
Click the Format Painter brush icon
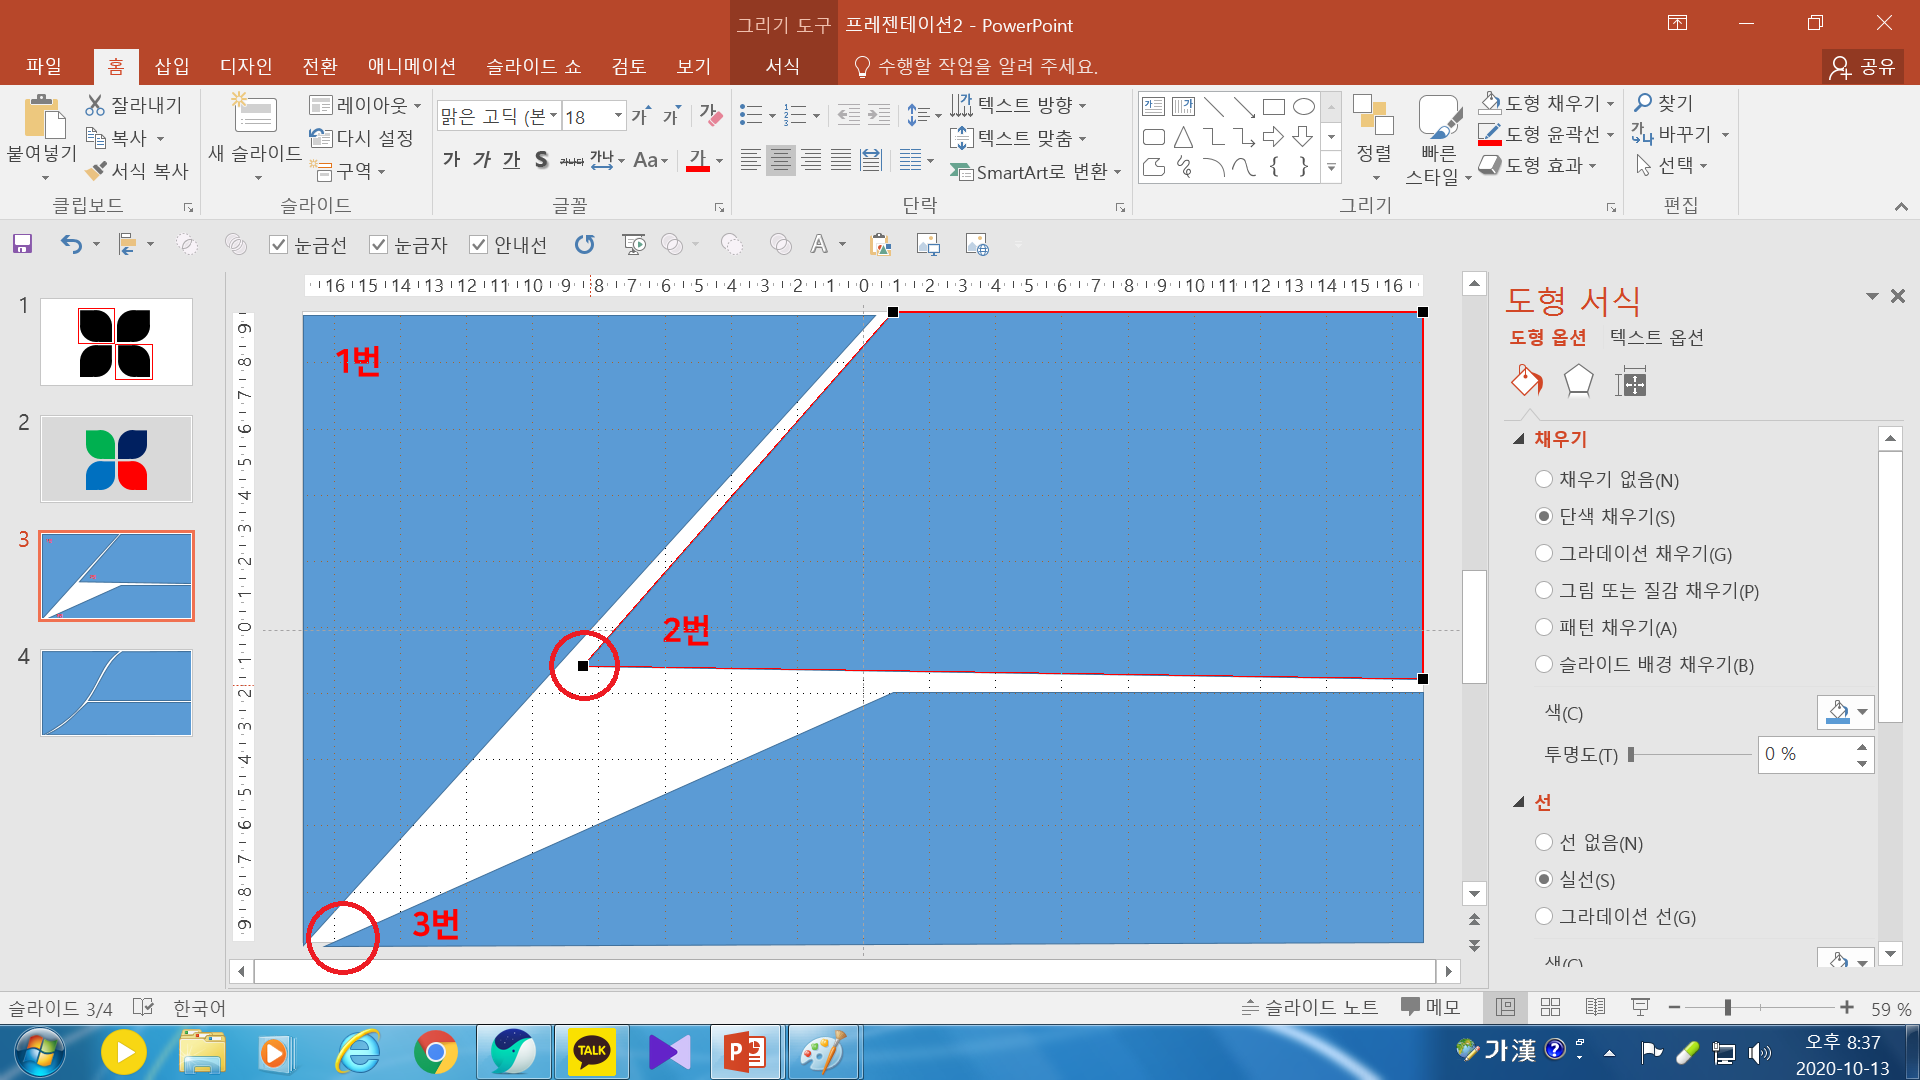tap(97, 171)
